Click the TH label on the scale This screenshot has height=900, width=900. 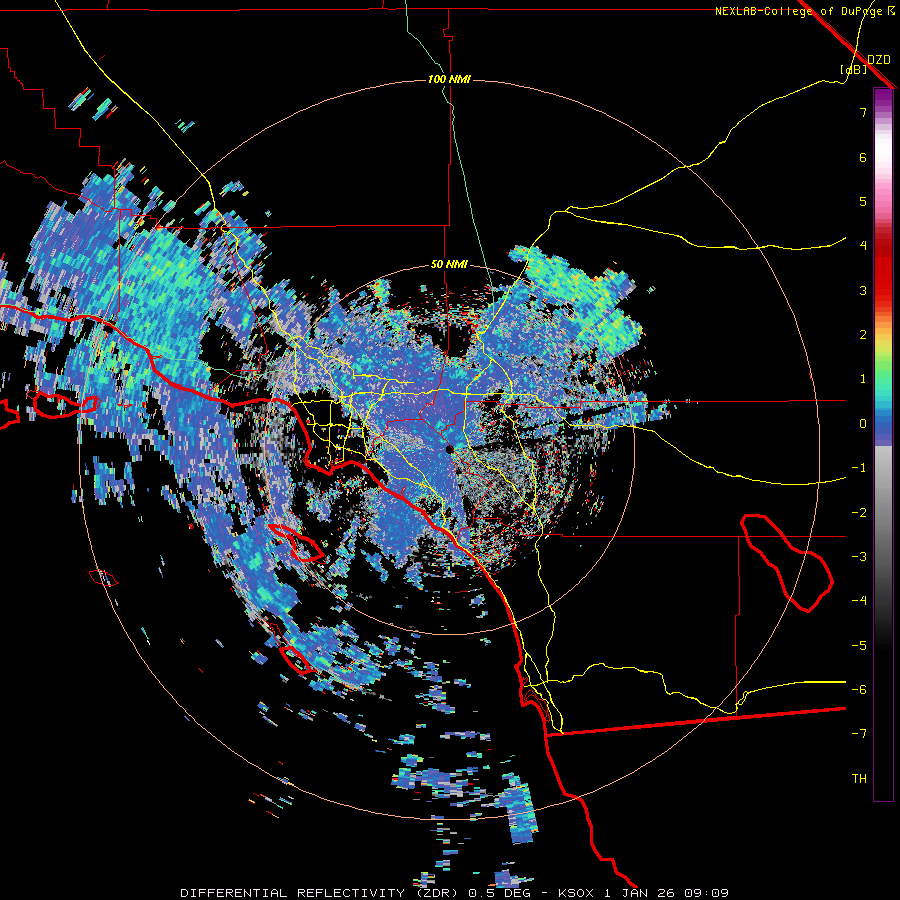(859, 778)
